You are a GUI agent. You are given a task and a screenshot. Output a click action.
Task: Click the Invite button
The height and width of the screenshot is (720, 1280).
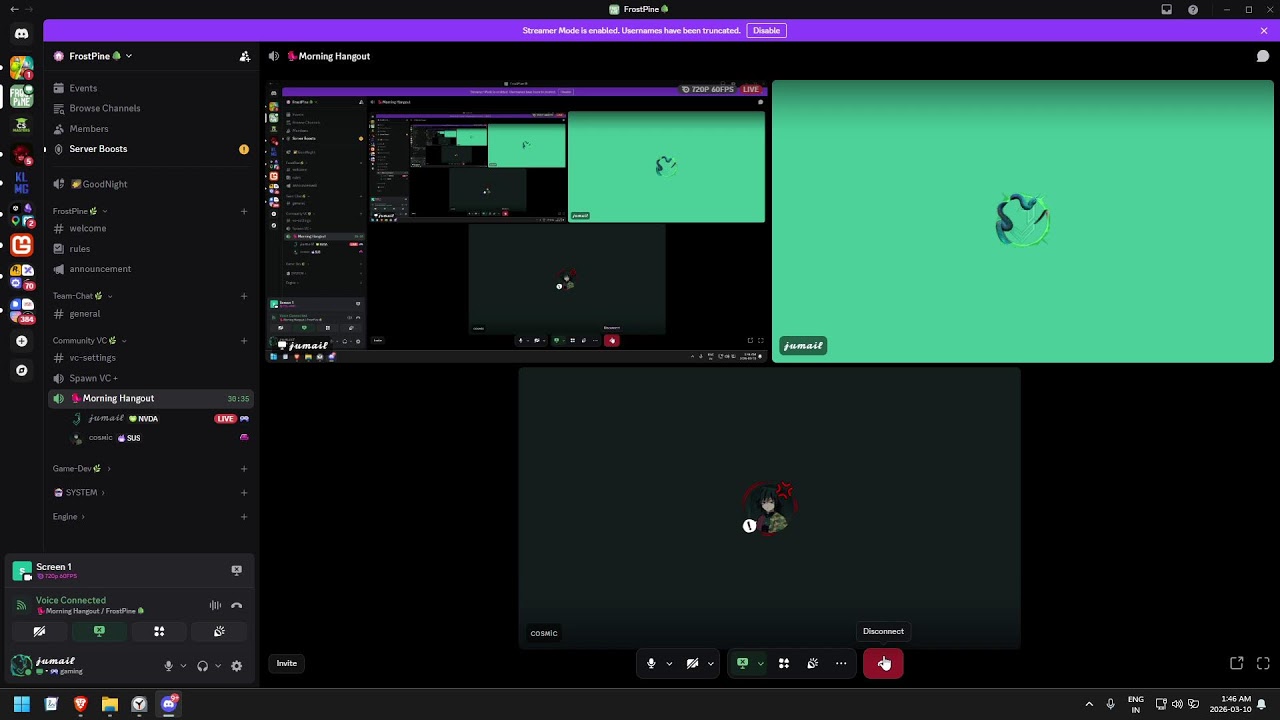287,663
